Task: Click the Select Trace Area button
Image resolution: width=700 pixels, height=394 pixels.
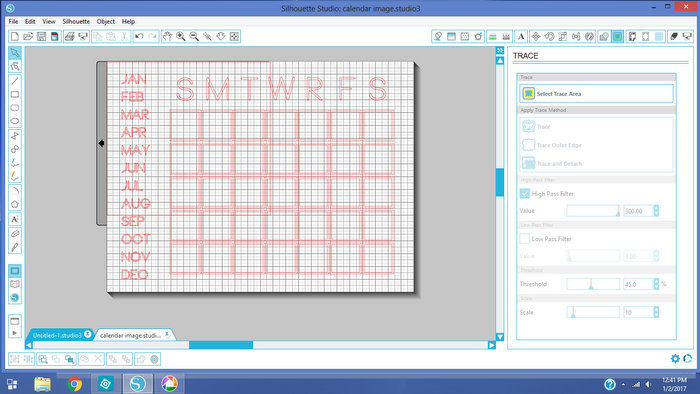Action: pyautogui.click(x=596, y=94)
